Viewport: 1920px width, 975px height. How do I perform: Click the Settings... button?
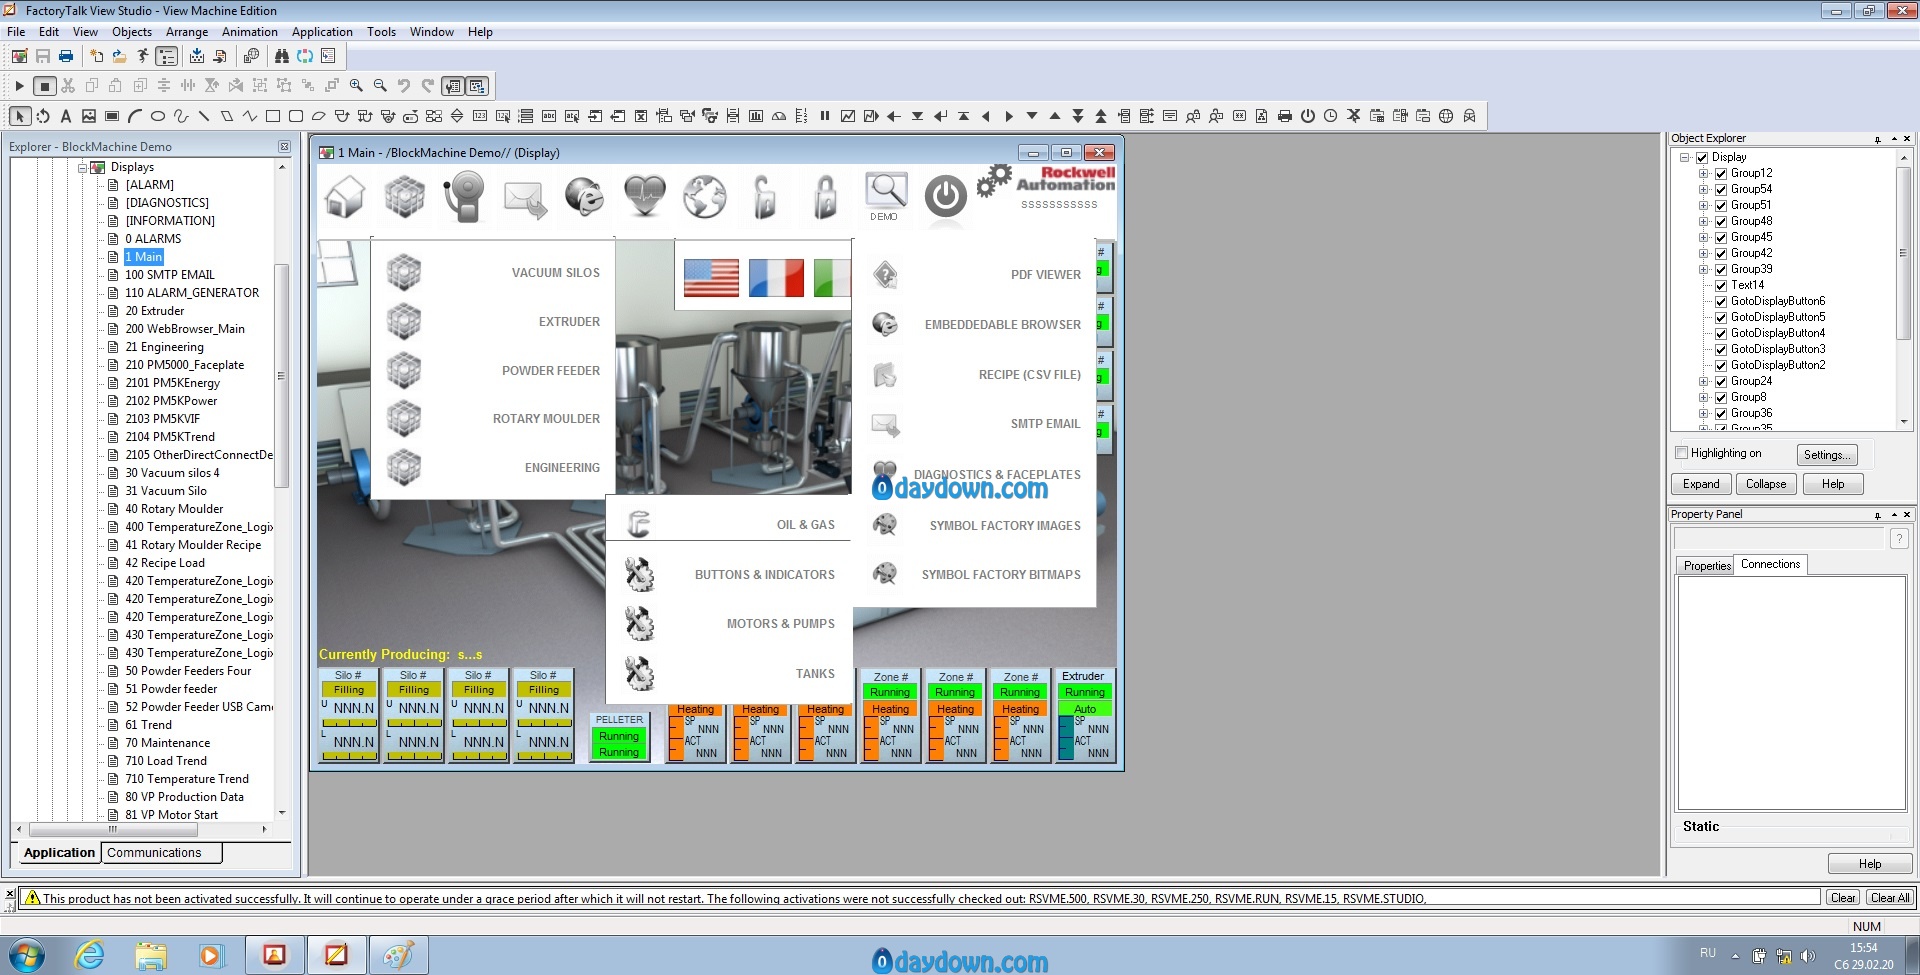[x=1827, y=455]
